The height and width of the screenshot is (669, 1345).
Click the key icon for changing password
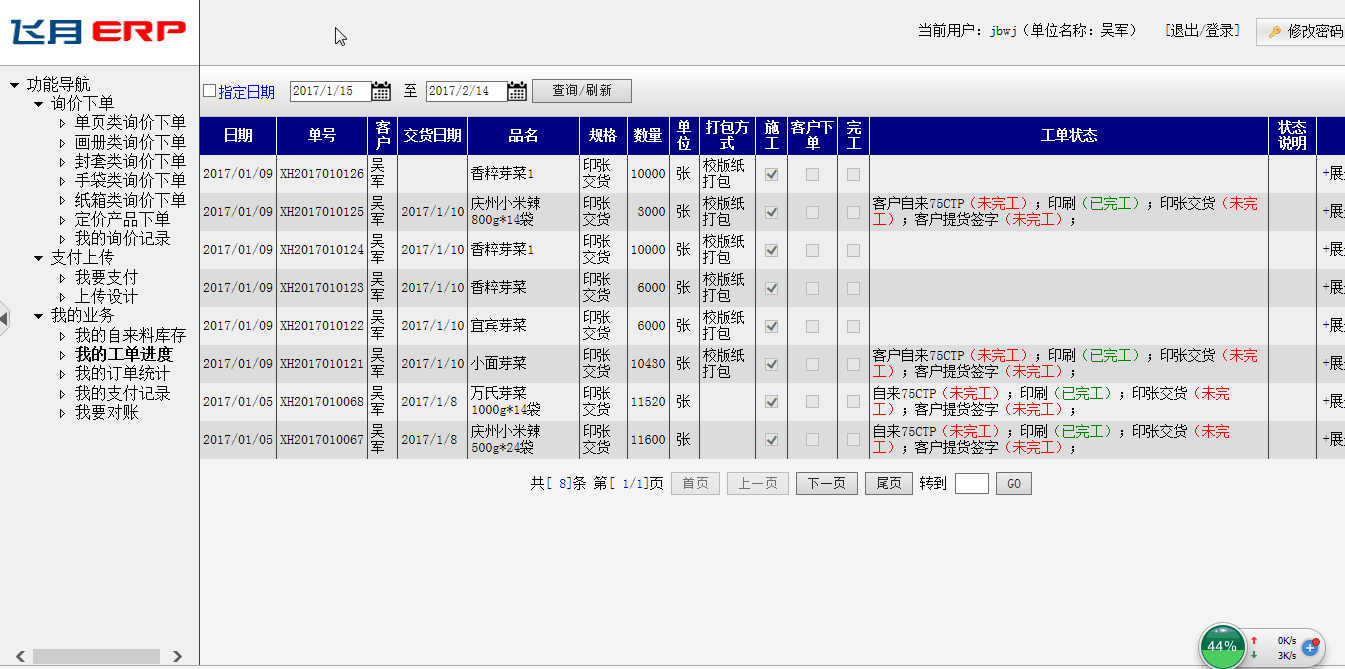pyautogui.click(x=1275, y=32)
